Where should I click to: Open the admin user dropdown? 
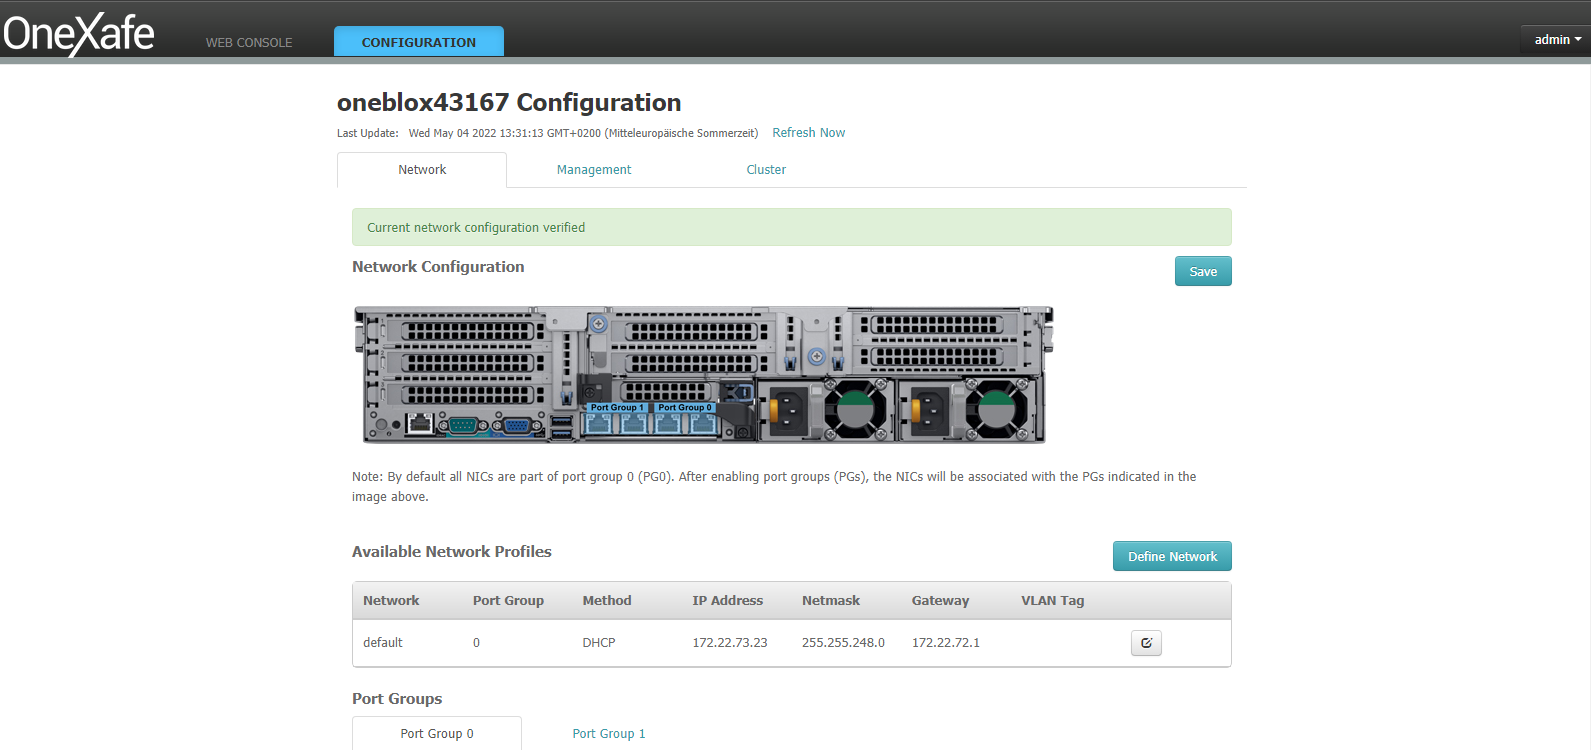[x=1556, y=40]
